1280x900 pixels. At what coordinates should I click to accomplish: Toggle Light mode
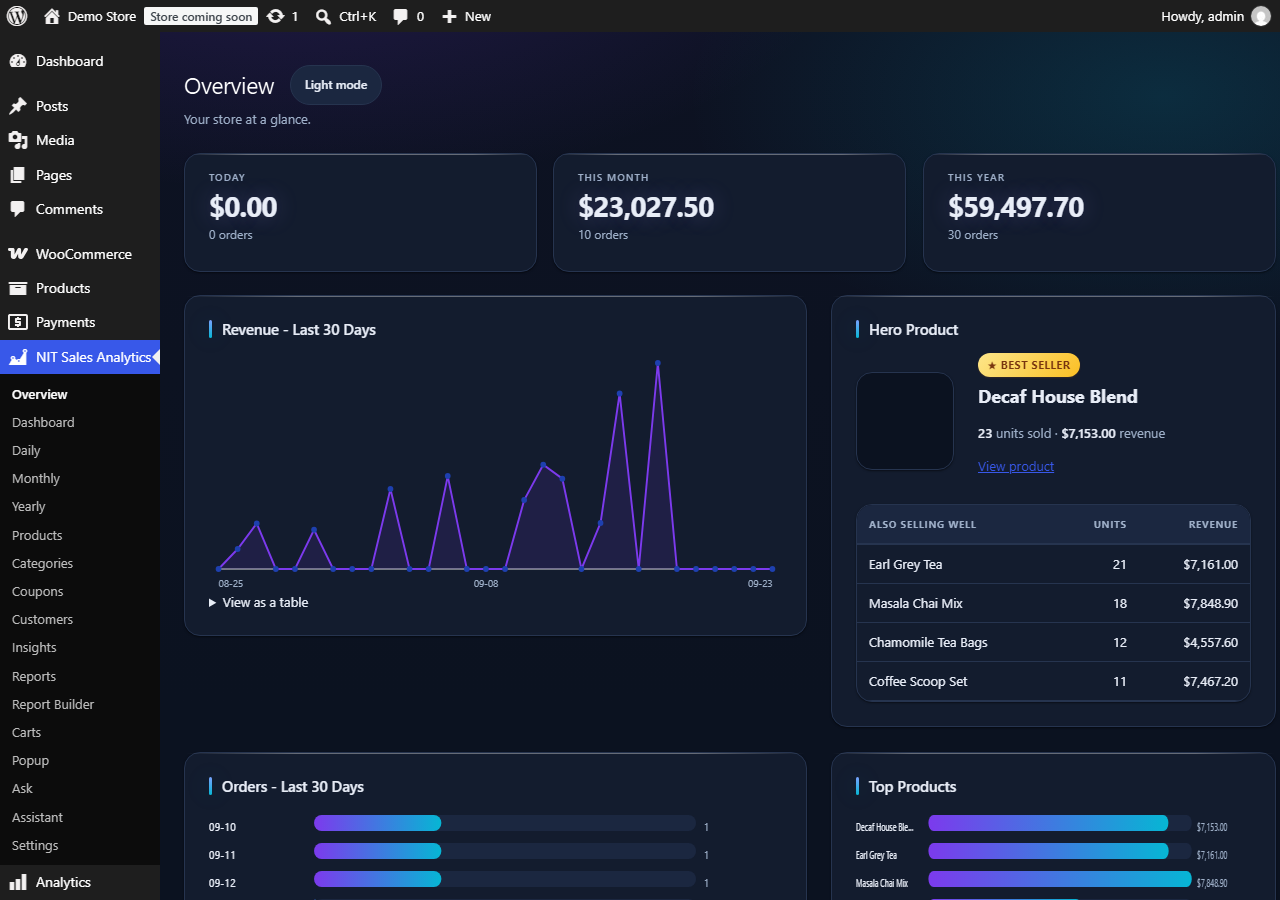[336, 85]
